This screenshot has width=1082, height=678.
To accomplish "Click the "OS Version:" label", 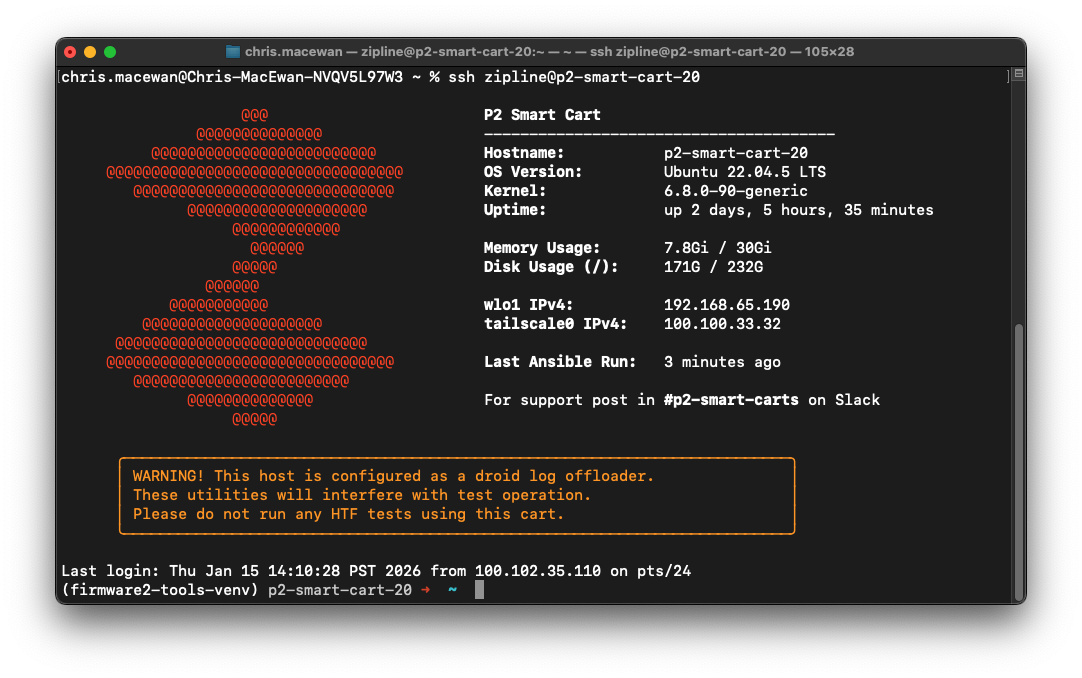I will pyautogui.click(x=533, y=172).
